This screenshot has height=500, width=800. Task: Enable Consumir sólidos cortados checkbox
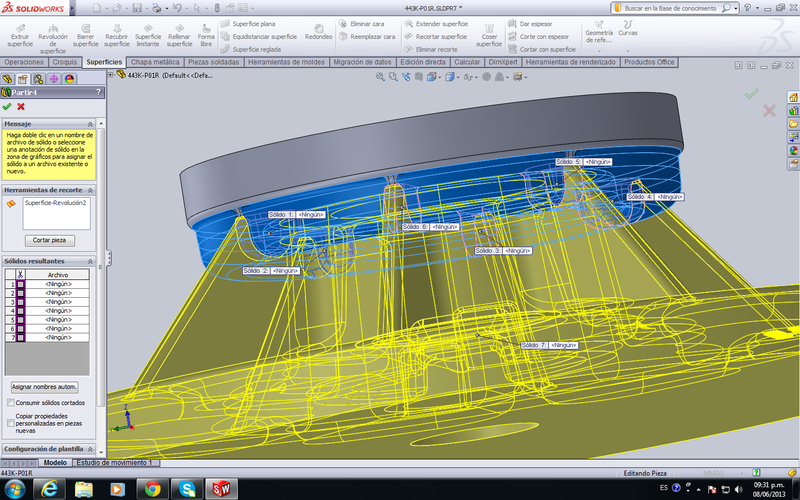(10, 403)
